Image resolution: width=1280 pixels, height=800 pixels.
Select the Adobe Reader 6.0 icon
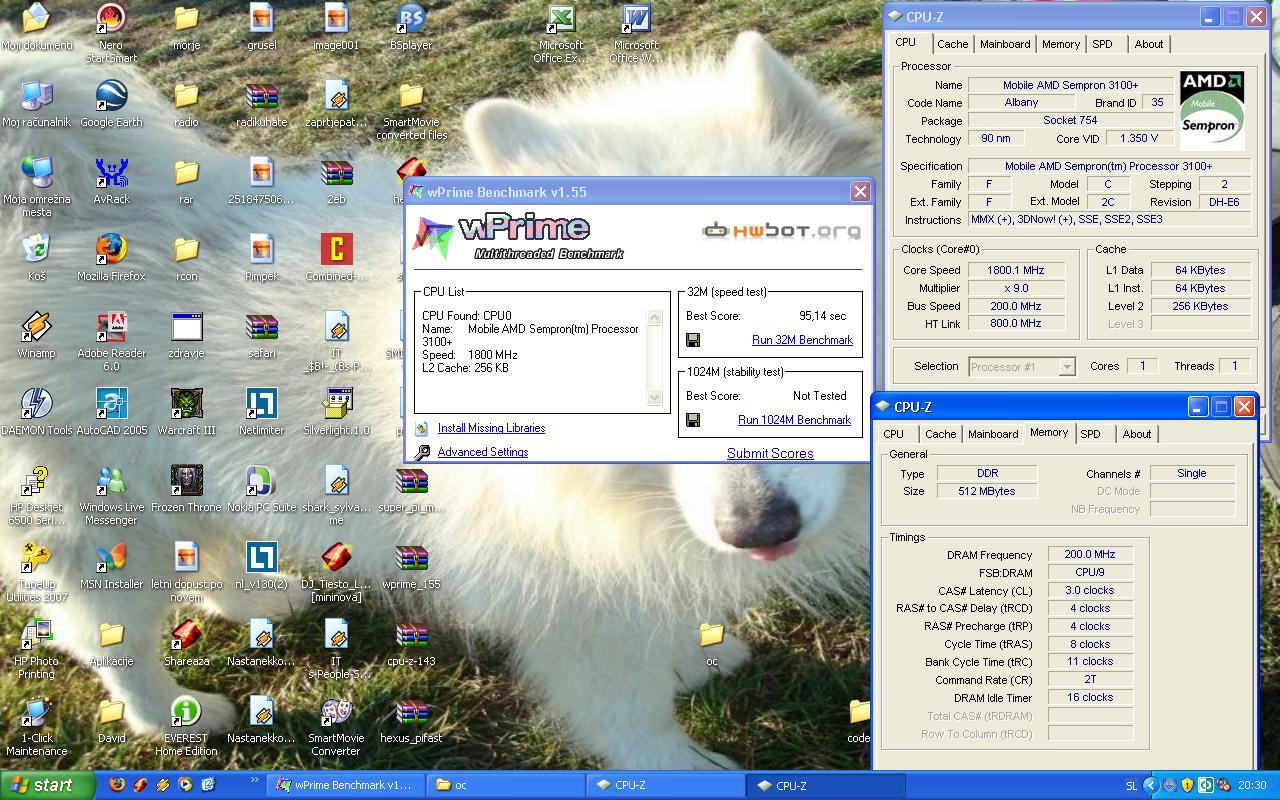(111, 326)
